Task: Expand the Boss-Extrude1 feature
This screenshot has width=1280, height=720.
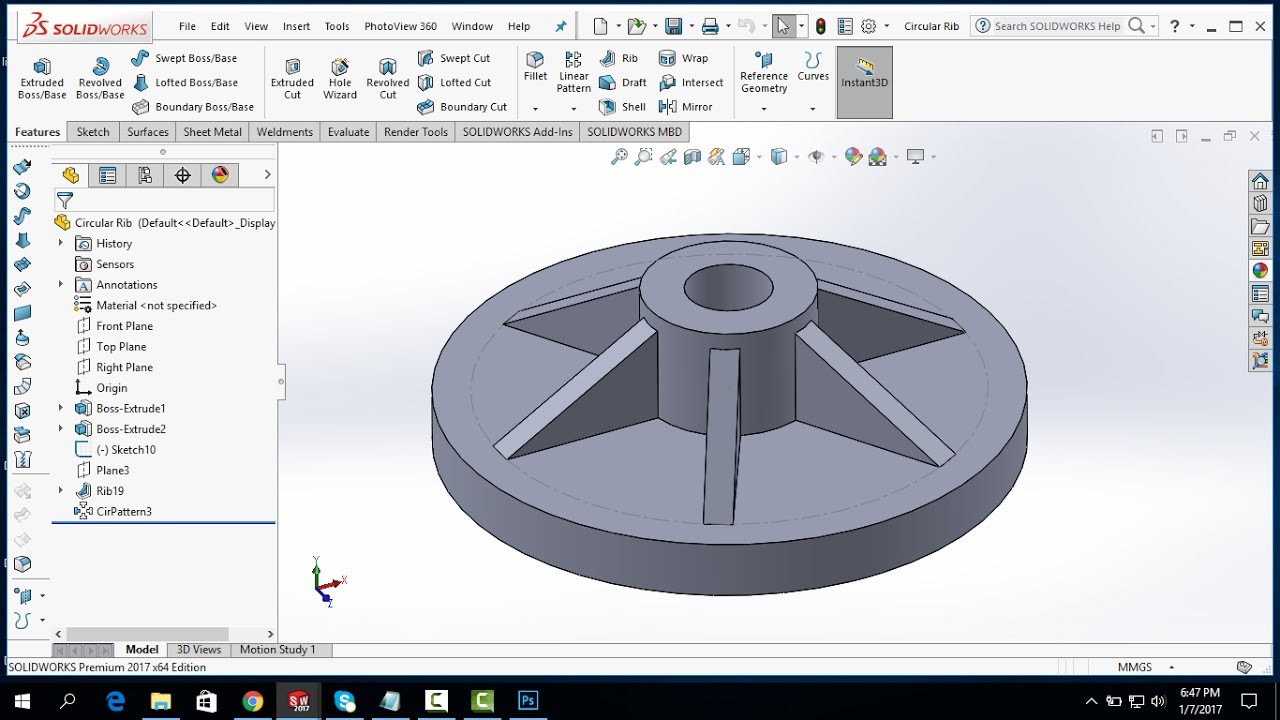Action: 61,408
